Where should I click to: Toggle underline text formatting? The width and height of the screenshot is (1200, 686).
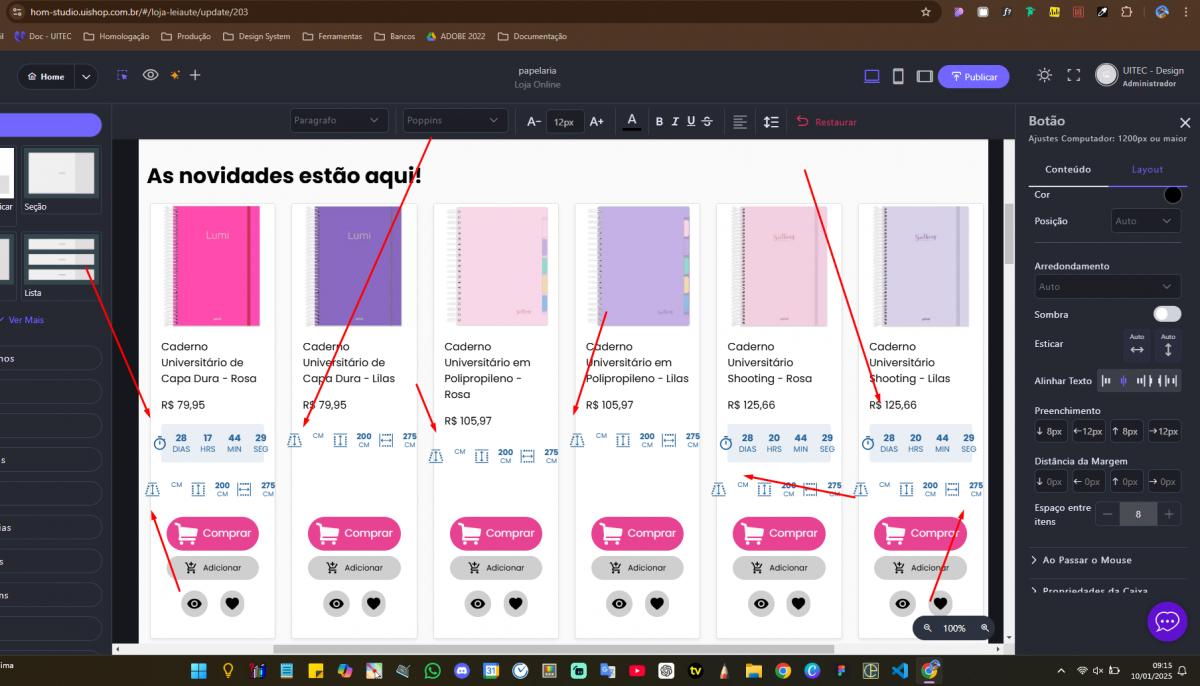click(x=691, y=122)
